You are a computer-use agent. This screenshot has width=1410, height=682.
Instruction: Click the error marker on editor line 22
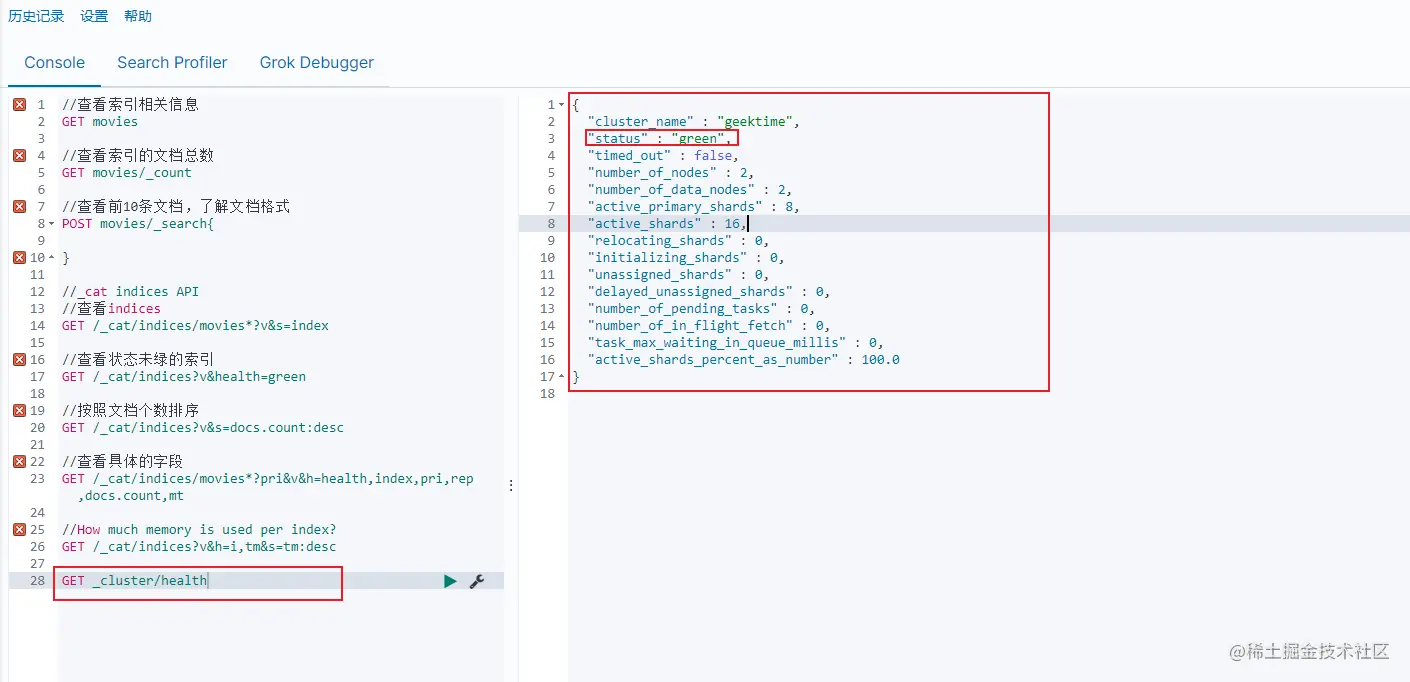[x=19, y=462]
